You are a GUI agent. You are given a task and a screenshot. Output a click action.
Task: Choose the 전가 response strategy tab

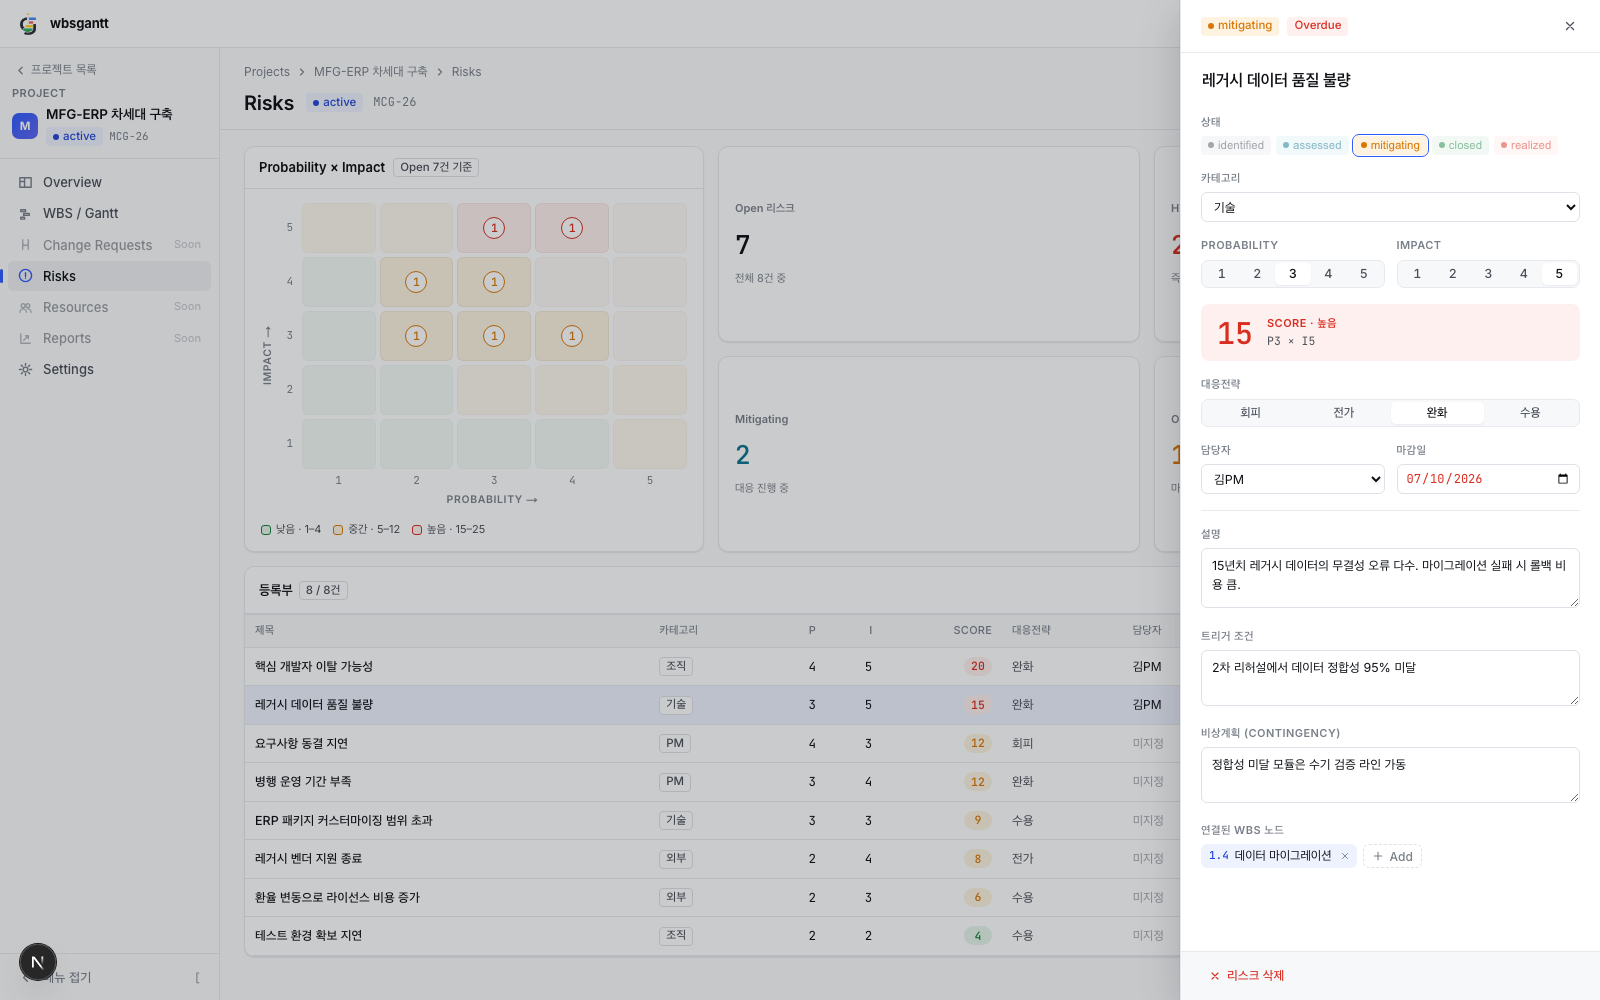[x=1343, y=413]
